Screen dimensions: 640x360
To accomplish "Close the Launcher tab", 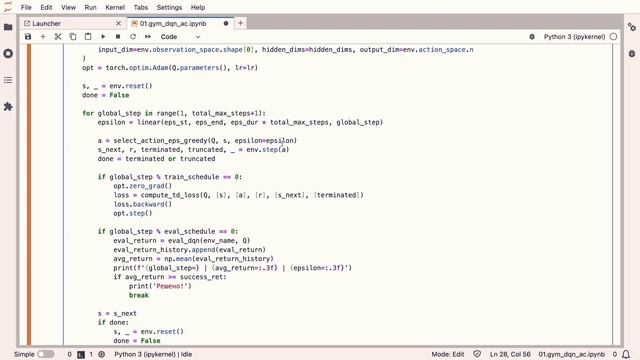I will (x=118, y=24).
